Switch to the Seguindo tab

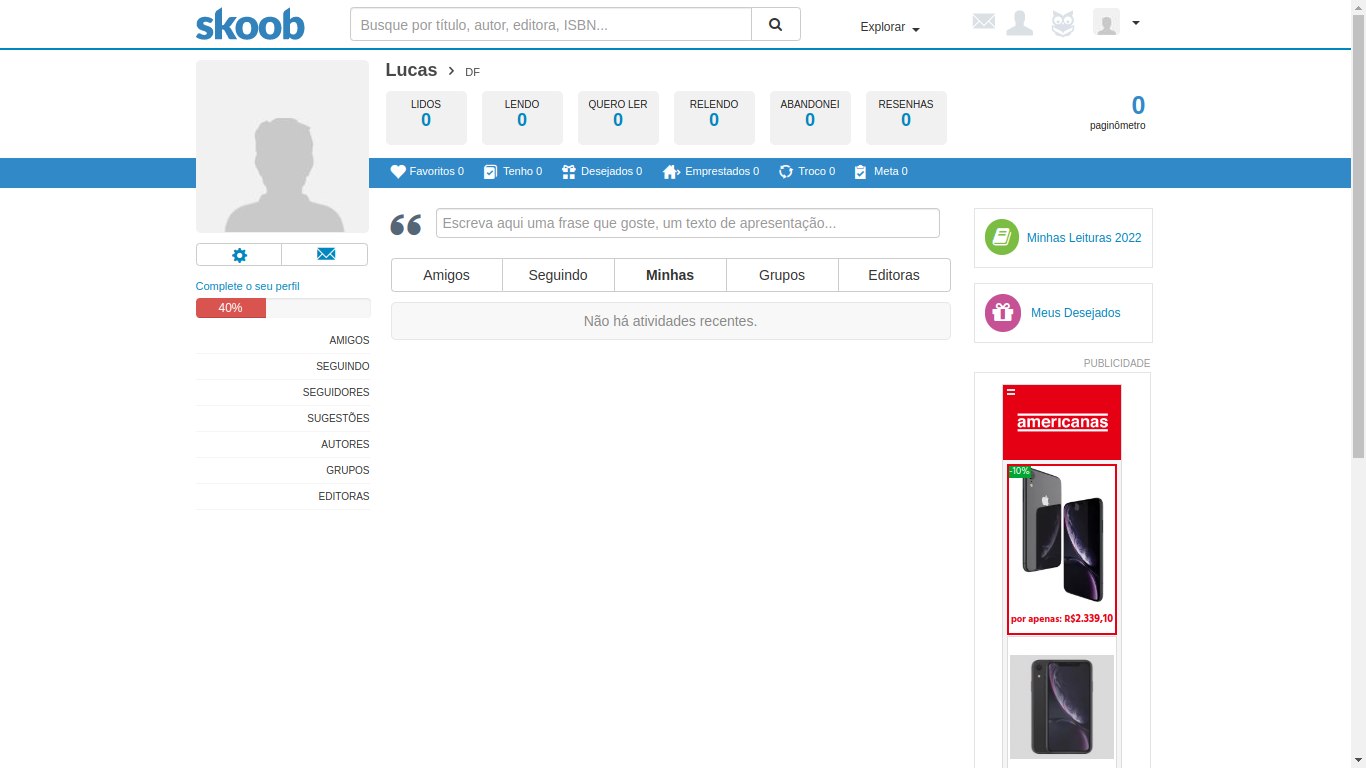(558, 275)
